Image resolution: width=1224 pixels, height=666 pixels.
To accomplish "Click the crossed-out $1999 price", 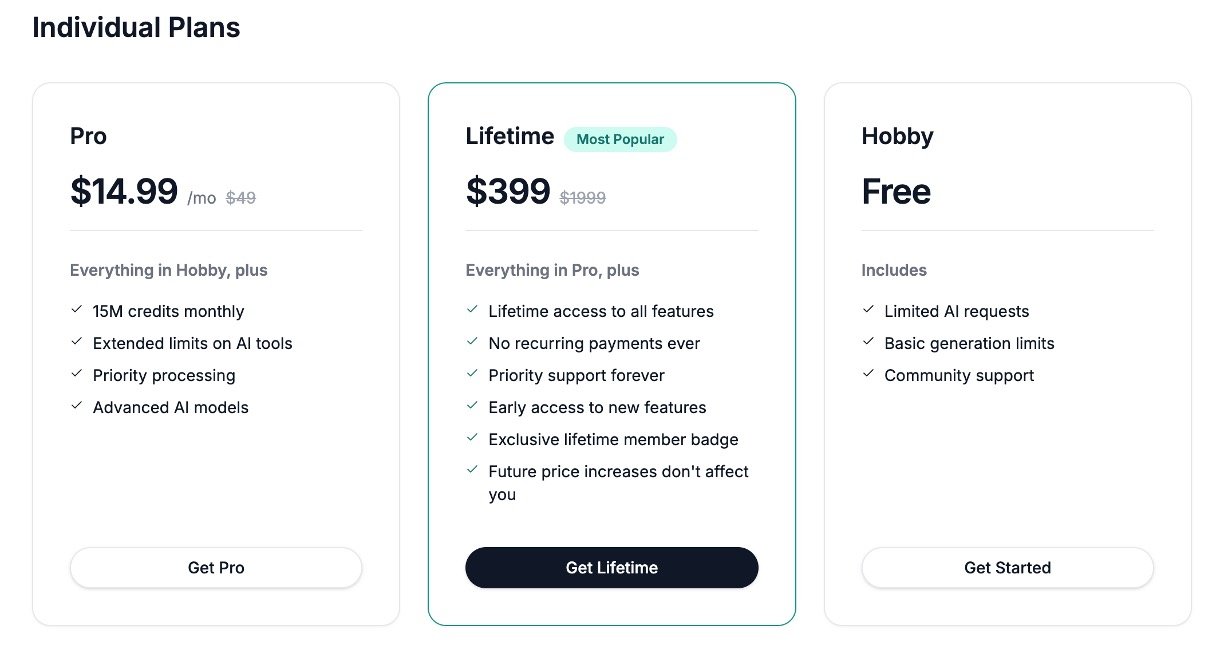I will [583, 198].
